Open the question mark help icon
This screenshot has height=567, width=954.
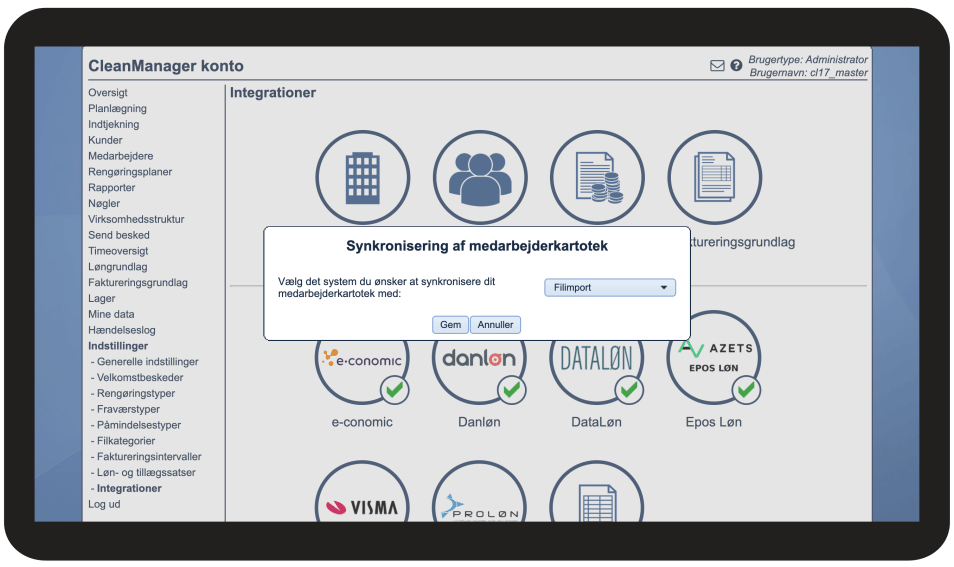pos(736,65)
